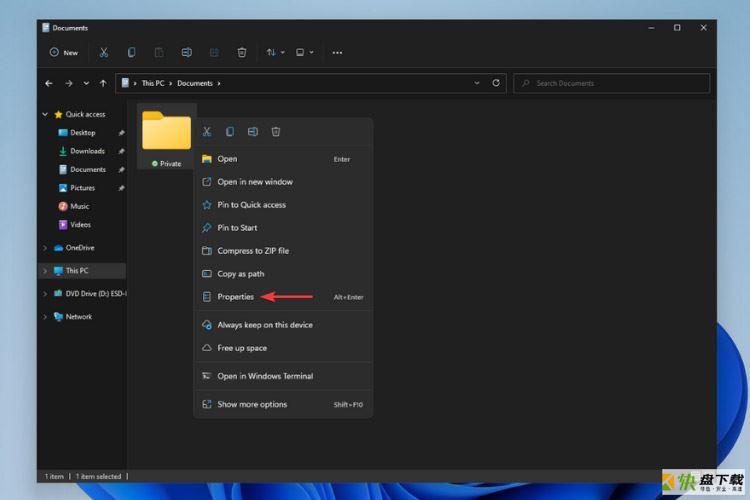Image resolution: width=750 pixels, height=500 pixels.
Task: Choose Open in new window
Action: click(283, 182)
